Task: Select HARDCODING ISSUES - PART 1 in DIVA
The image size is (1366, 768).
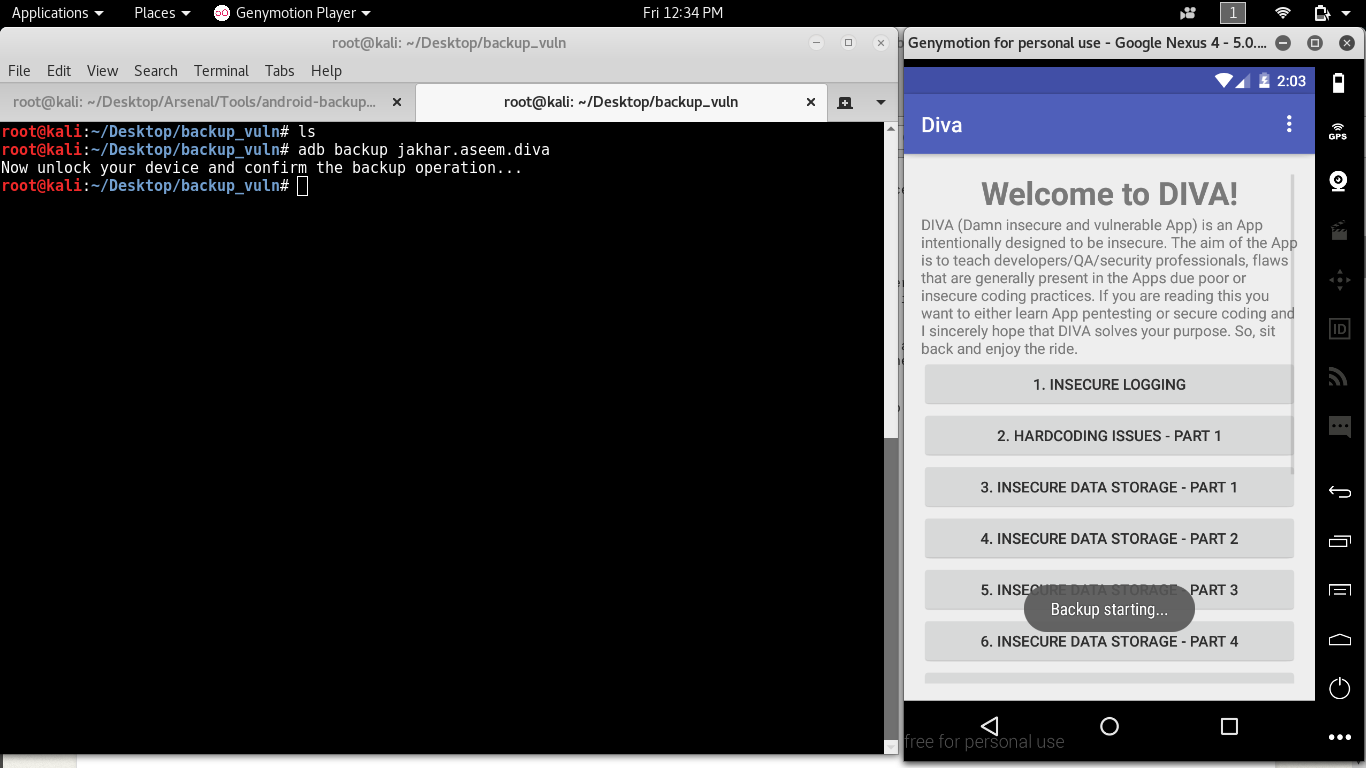Action: click(x=1109, y=436)
